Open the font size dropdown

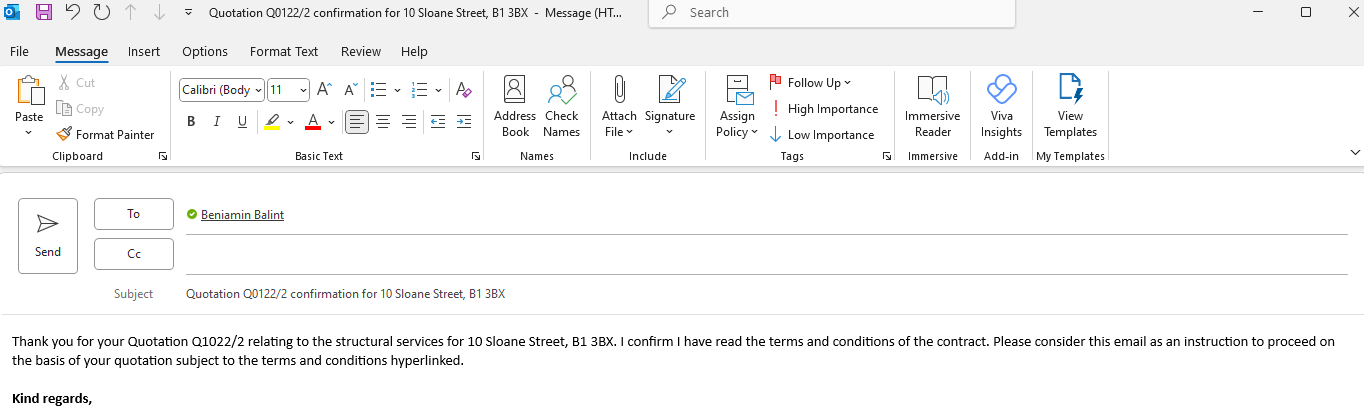point(289,89)
